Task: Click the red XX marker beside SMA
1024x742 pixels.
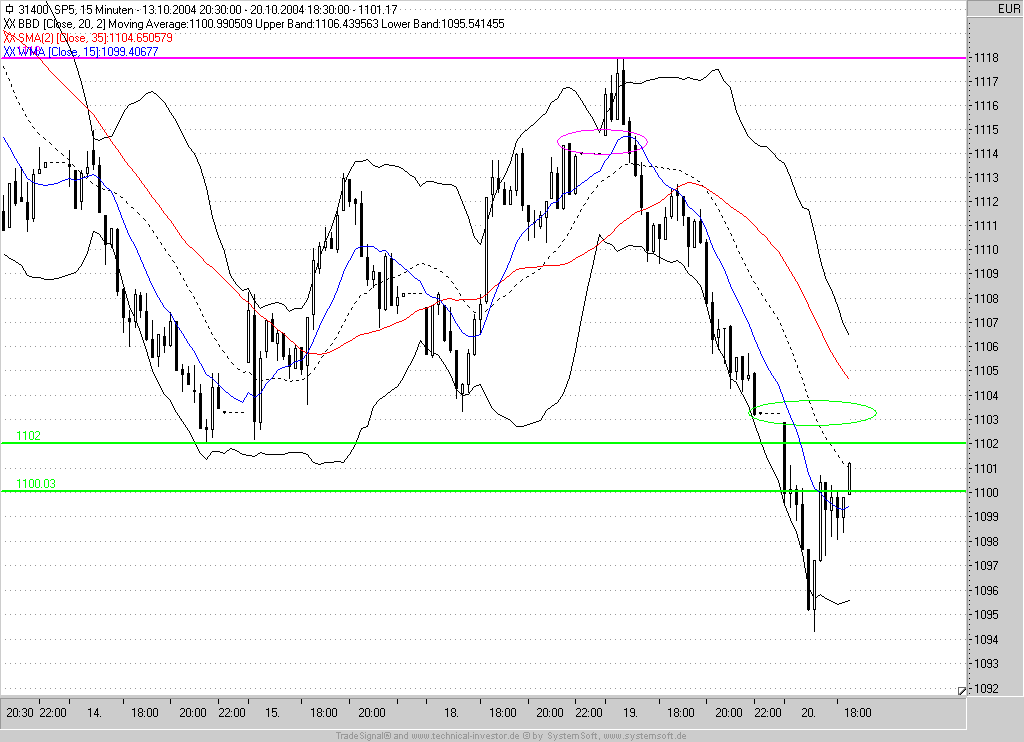Action: pos(10,37)
